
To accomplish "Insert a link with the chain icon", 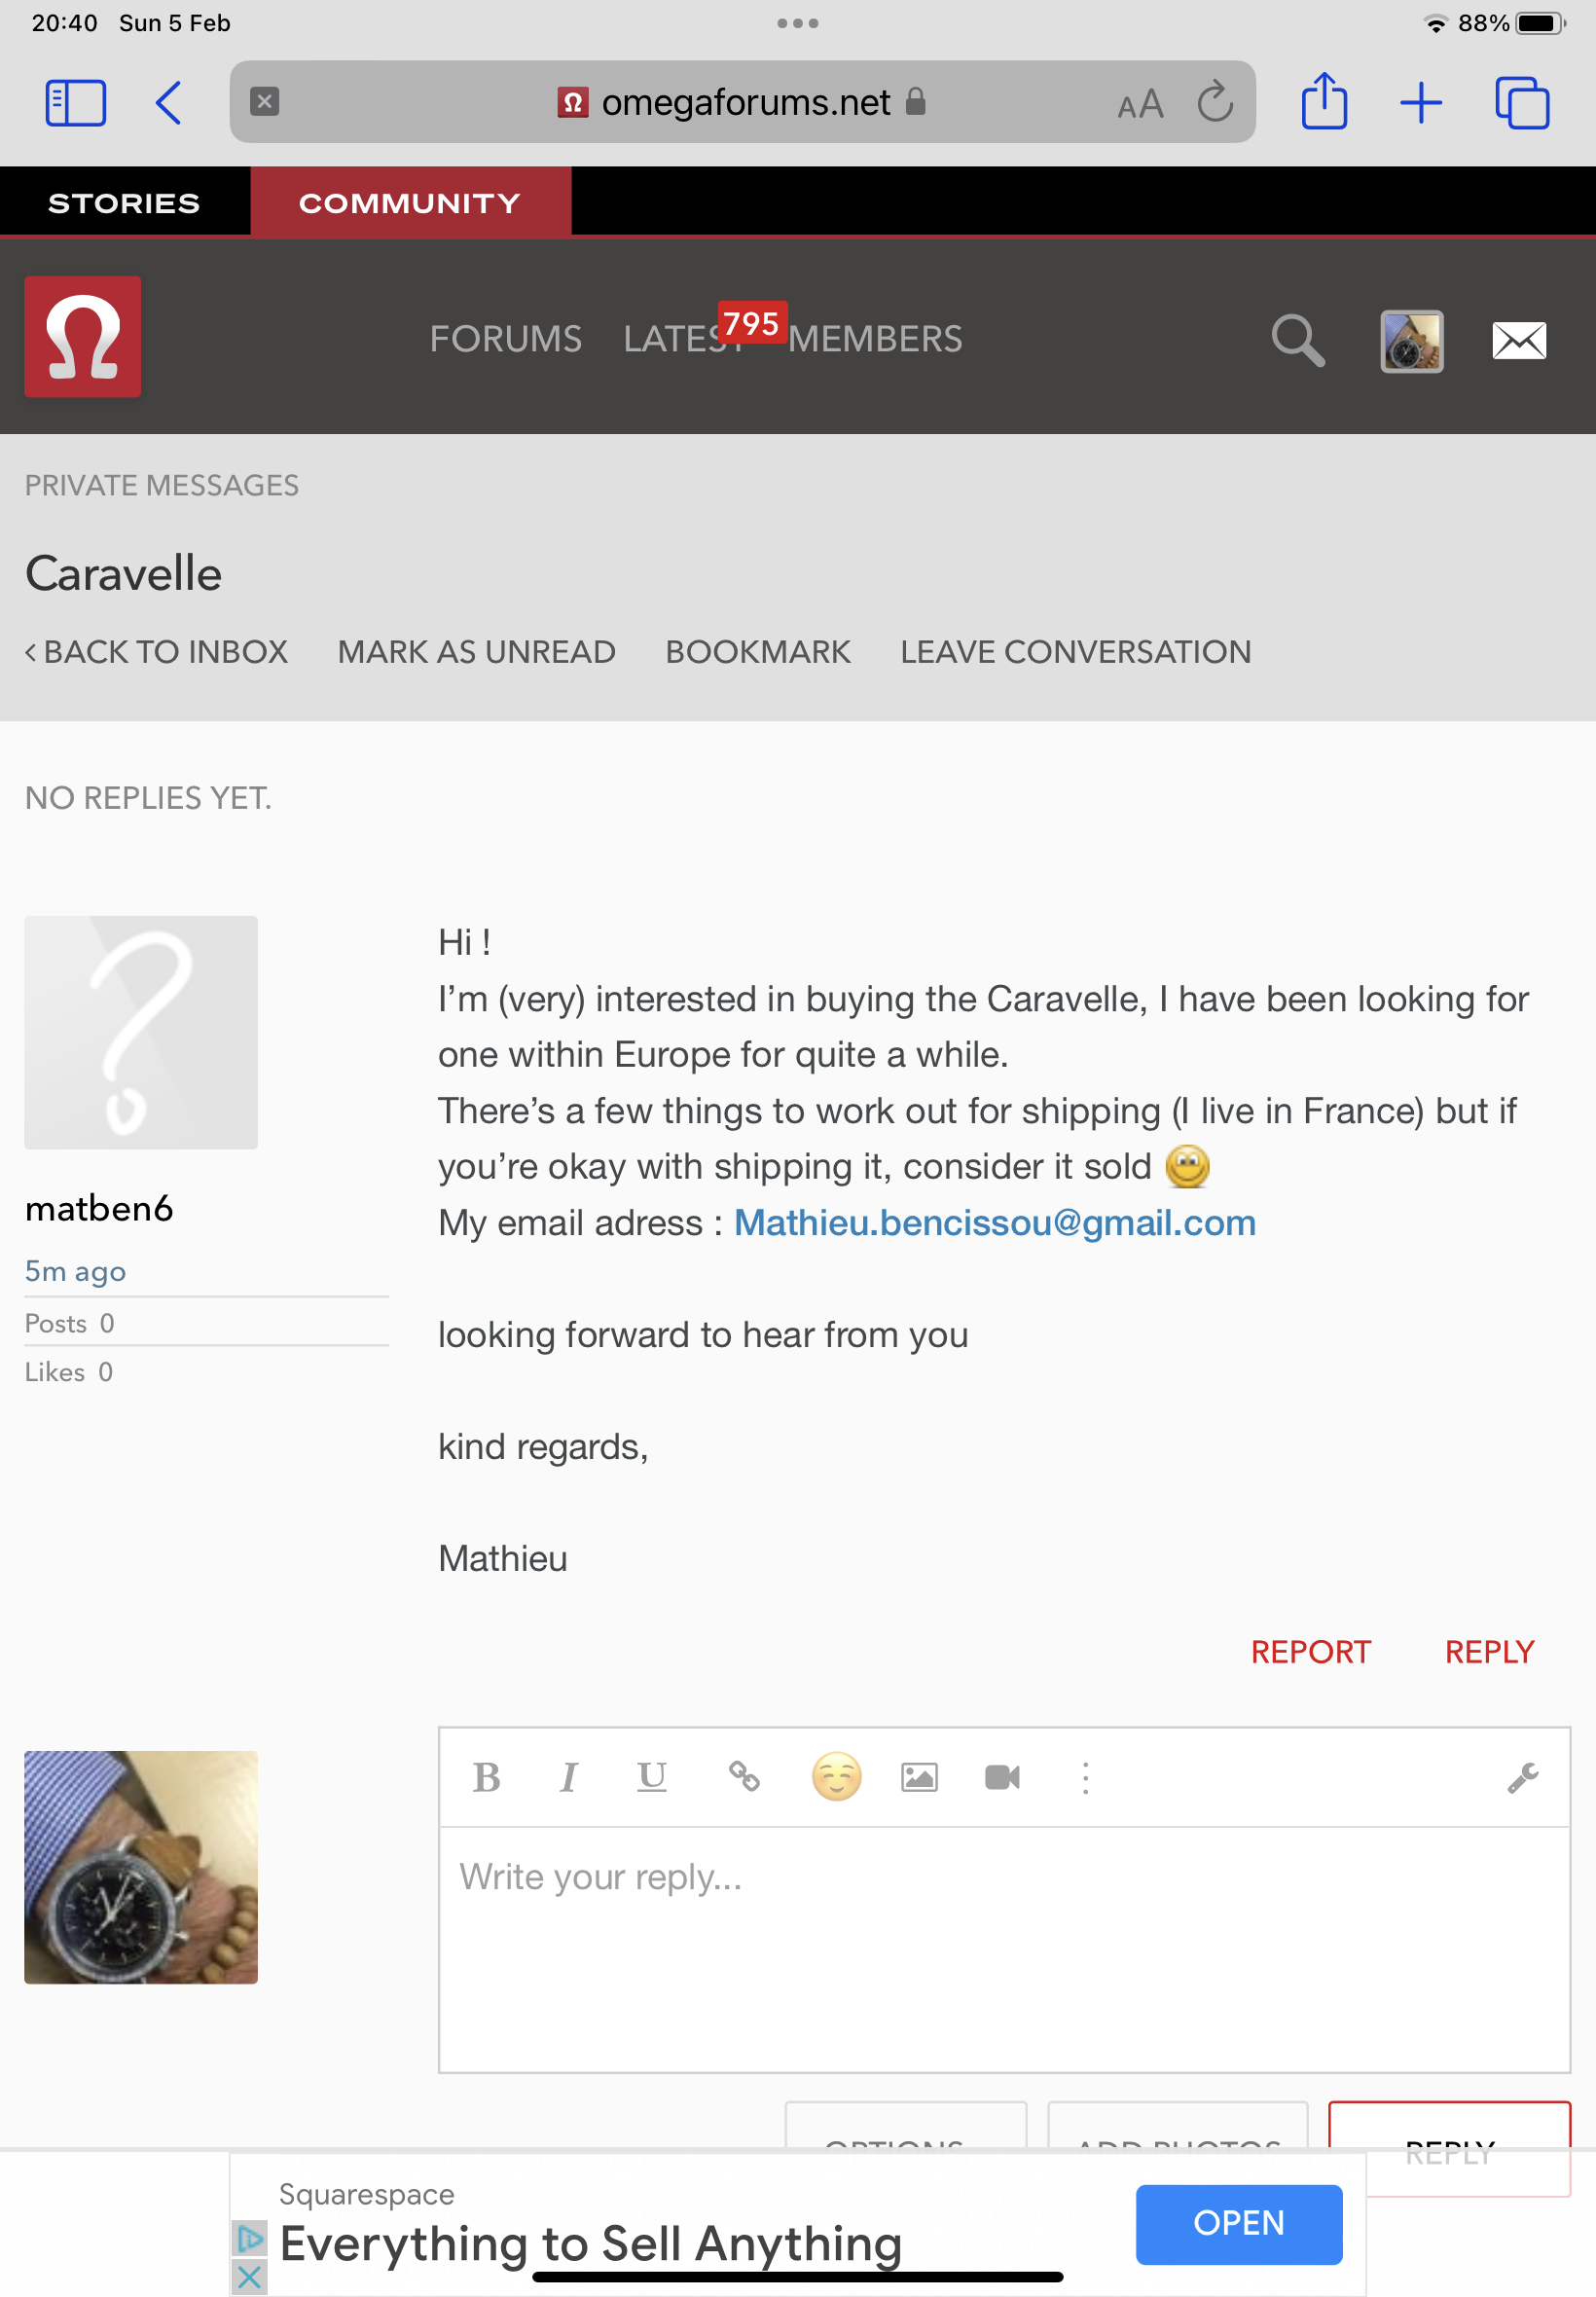I will [743, 1777].
